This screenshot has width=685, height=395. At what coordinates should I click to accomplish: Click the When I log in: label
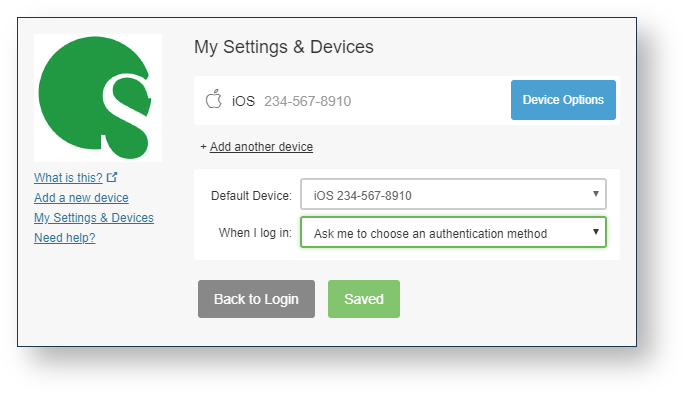coord(255,233)
